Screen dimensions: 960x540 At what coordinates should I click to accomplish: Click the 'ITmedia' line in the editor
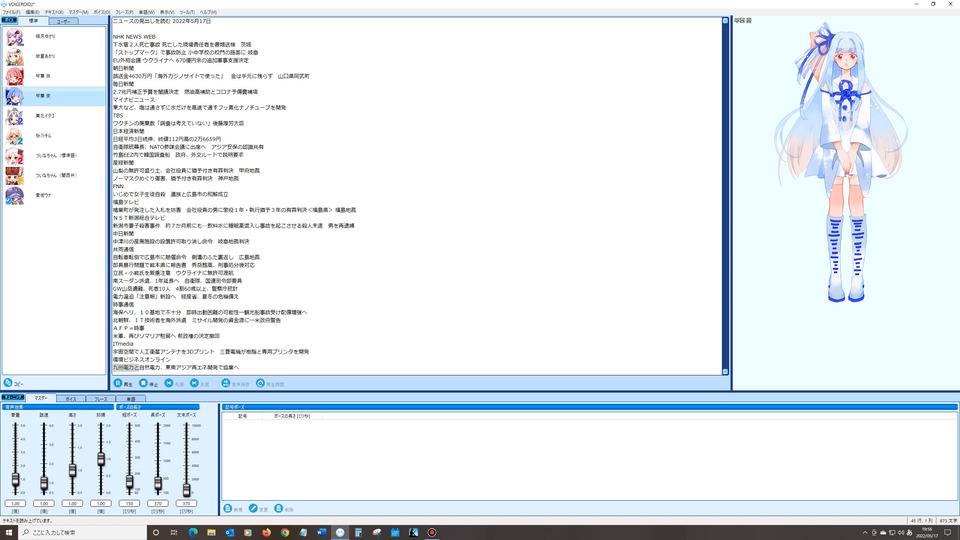tap(123, 344)
